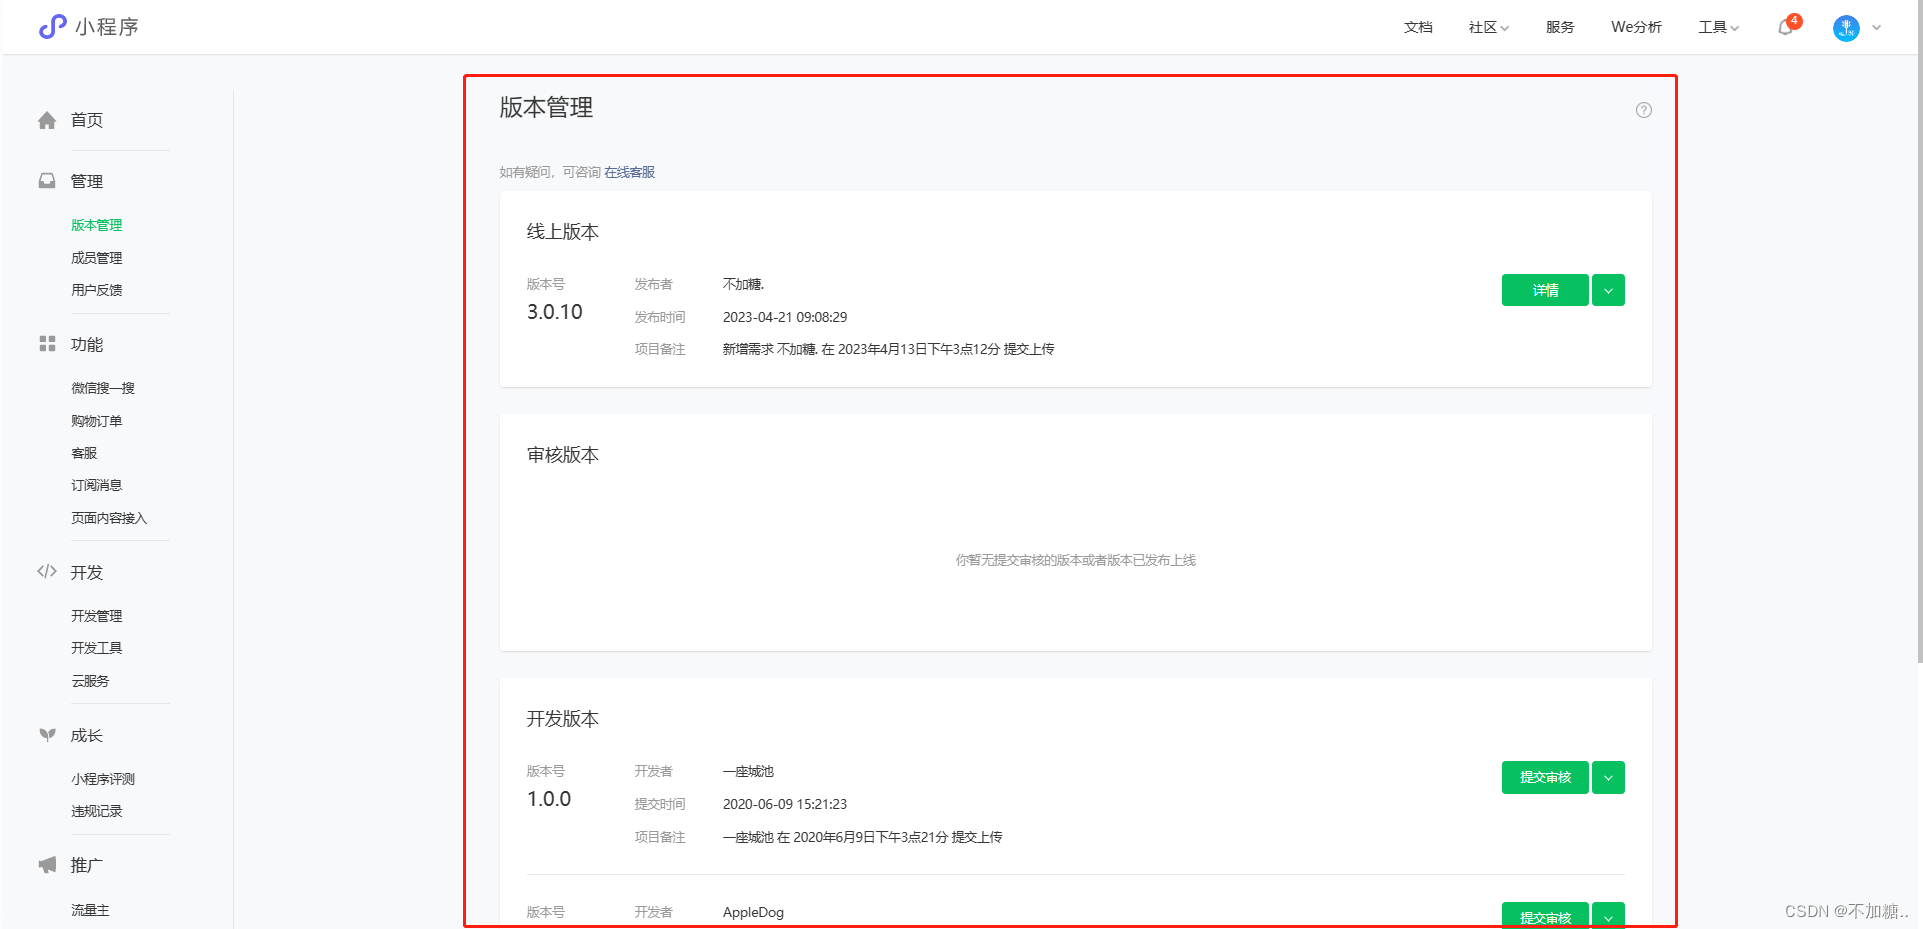This screenshot has width=1923, height=929.
Task: Click the 开发 code icon in sidebar
Action: tap(47, 572)
